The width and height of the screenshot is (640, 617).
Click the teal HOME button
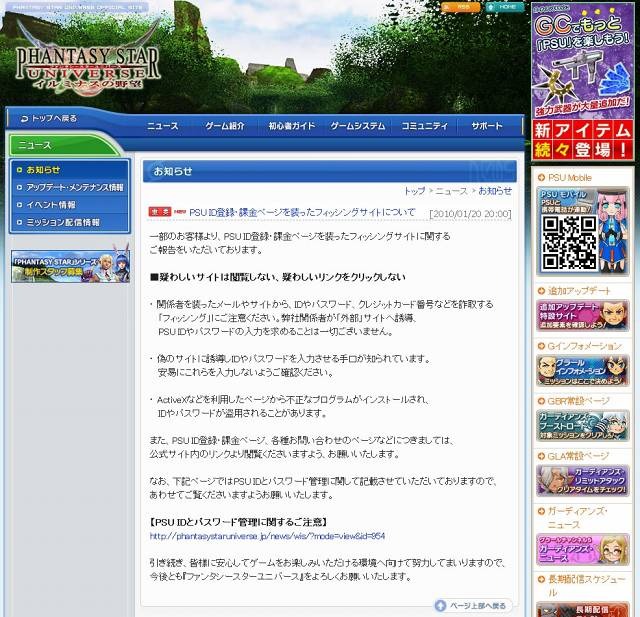tap(505, 7)
